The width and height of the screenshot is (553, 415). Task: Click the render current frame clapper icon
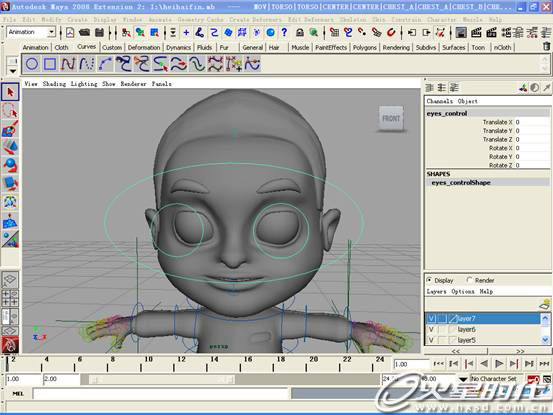tap(476, 33)
